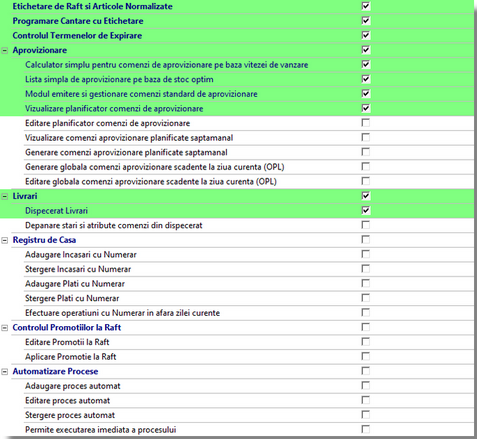The width and height of the screenshot is (477, 439).
Task: Enable the Automatizare Procese checkbox
Action: (366, 371)
